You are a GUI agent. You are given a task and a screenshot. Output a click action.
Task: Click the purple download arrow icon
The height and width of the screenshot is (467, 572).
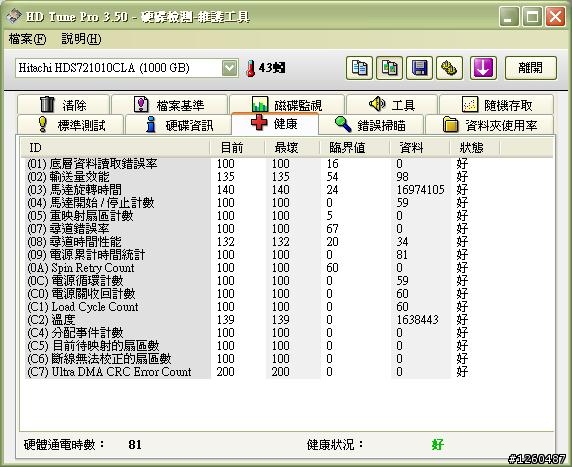[x=483, y=68]
